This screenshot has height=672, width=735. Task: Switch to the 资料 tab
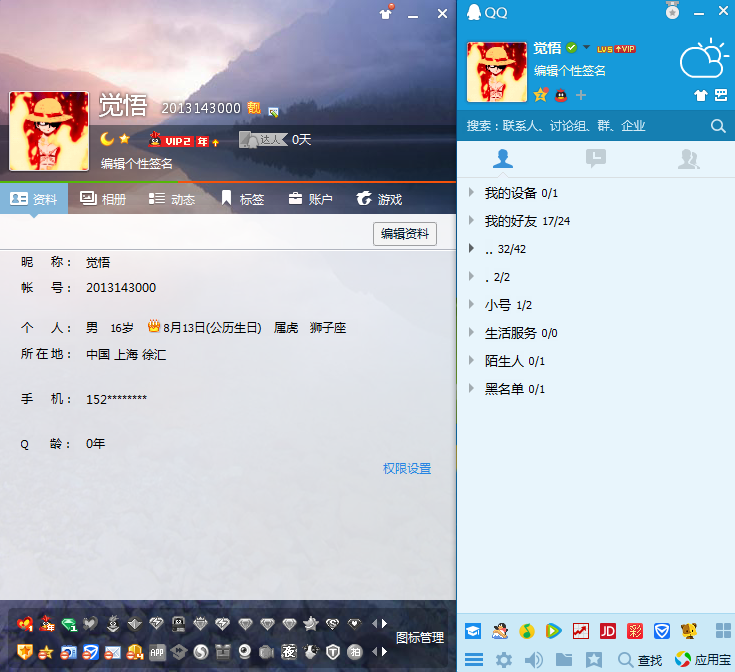pos(34,199)
